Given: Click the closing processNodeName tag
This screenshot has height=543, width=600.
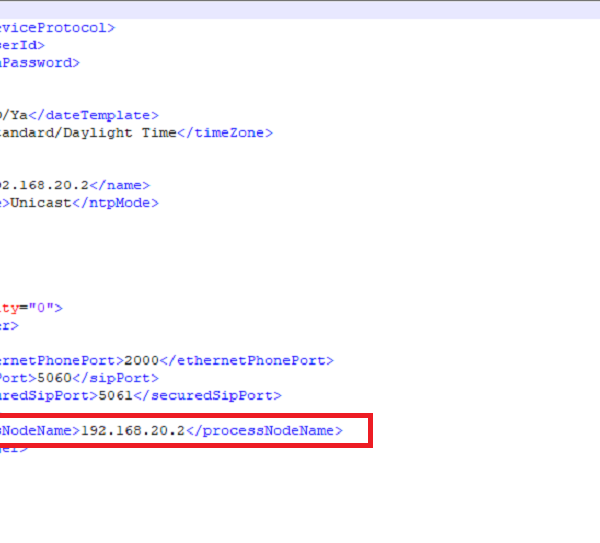Looking at the screenshot, I should pos(264,431).
